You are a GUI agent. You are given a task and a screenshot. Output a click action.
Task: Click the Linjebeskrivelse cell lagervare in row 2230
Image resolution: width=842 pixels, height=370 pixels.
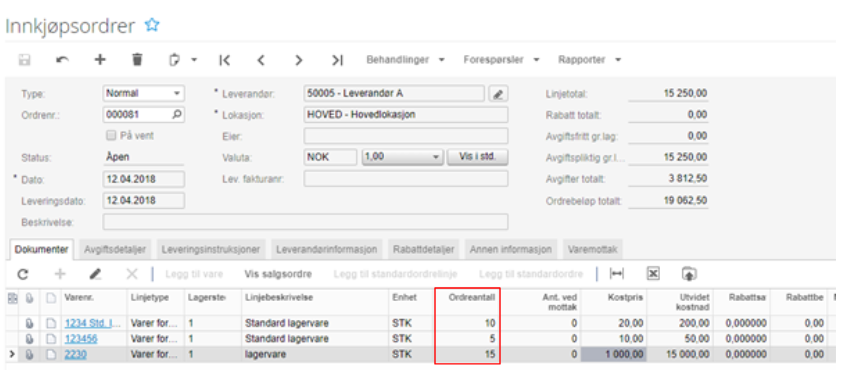315,355
